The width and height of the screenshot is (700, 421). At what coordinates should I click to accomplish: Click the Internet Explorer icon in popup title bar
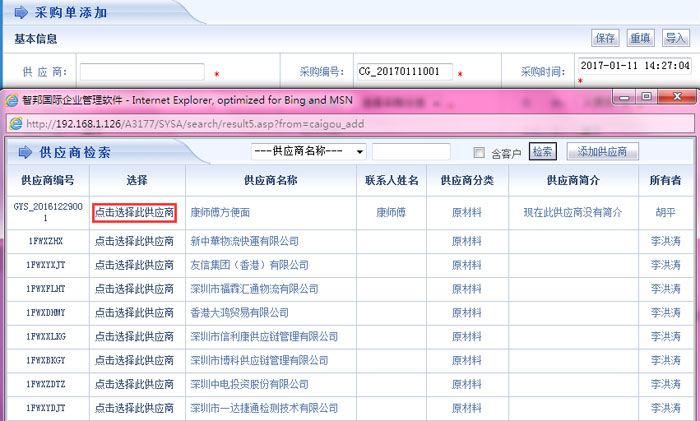pyautogui.click(x=12, y=100)
